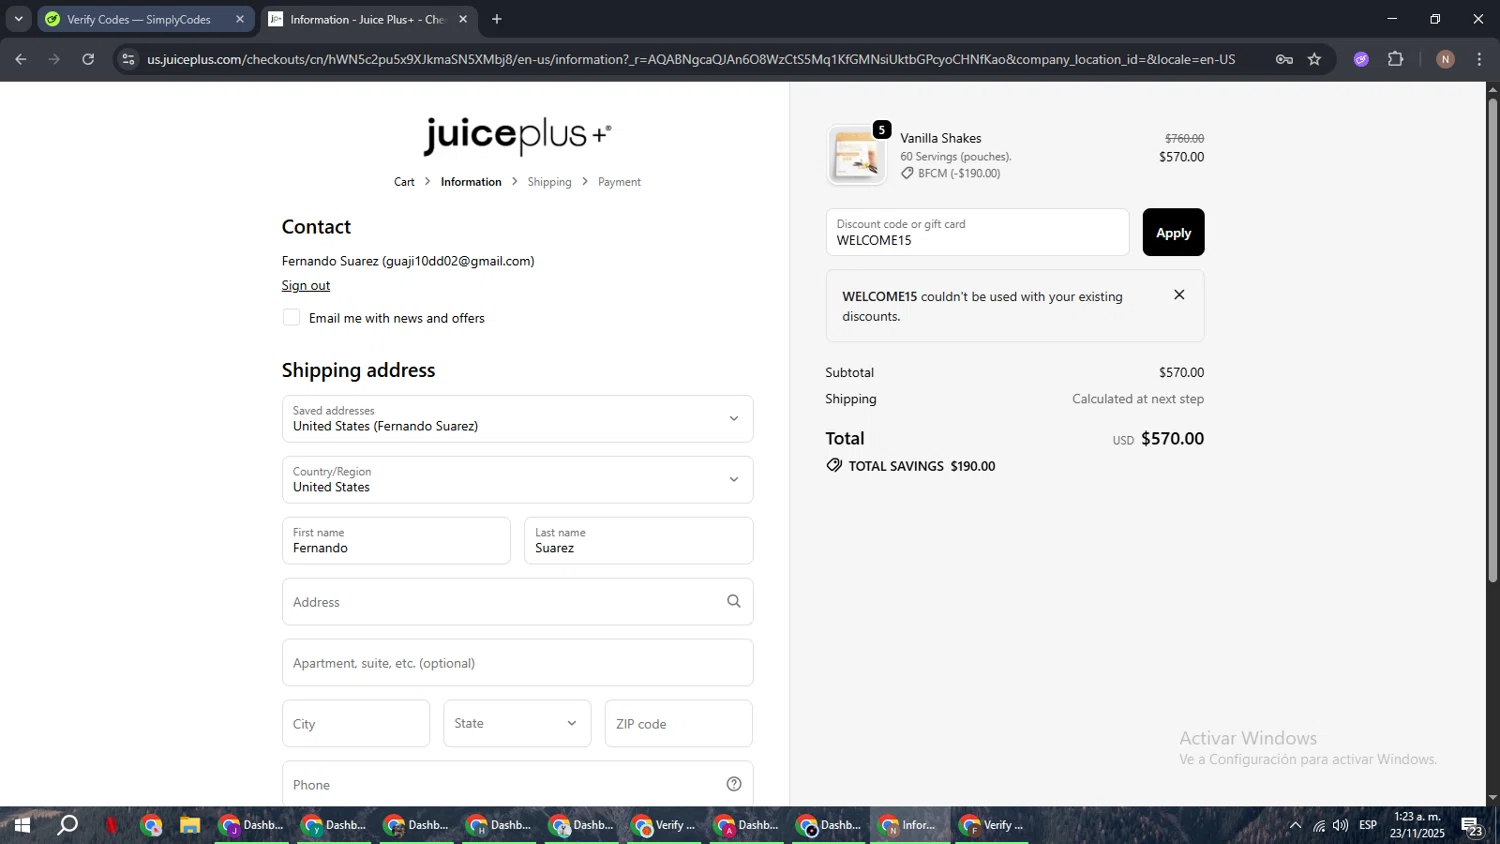The width and height of the screenshot is (1500, 844).
Task: Click the Sign out link
Action: [x=306, y=286]
